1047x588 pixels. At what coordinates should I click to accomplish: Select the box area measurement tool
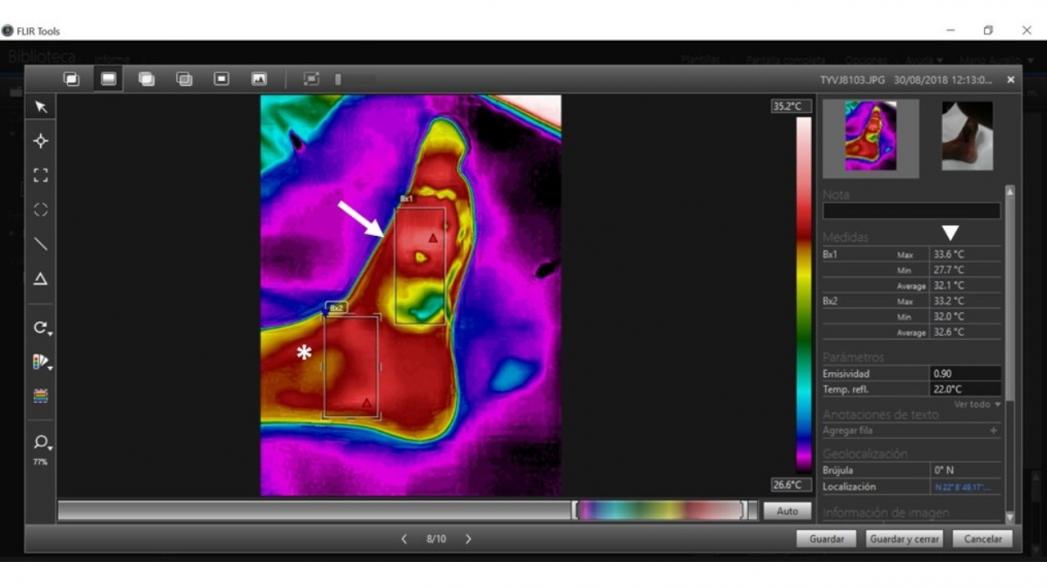tap(41, 175)
